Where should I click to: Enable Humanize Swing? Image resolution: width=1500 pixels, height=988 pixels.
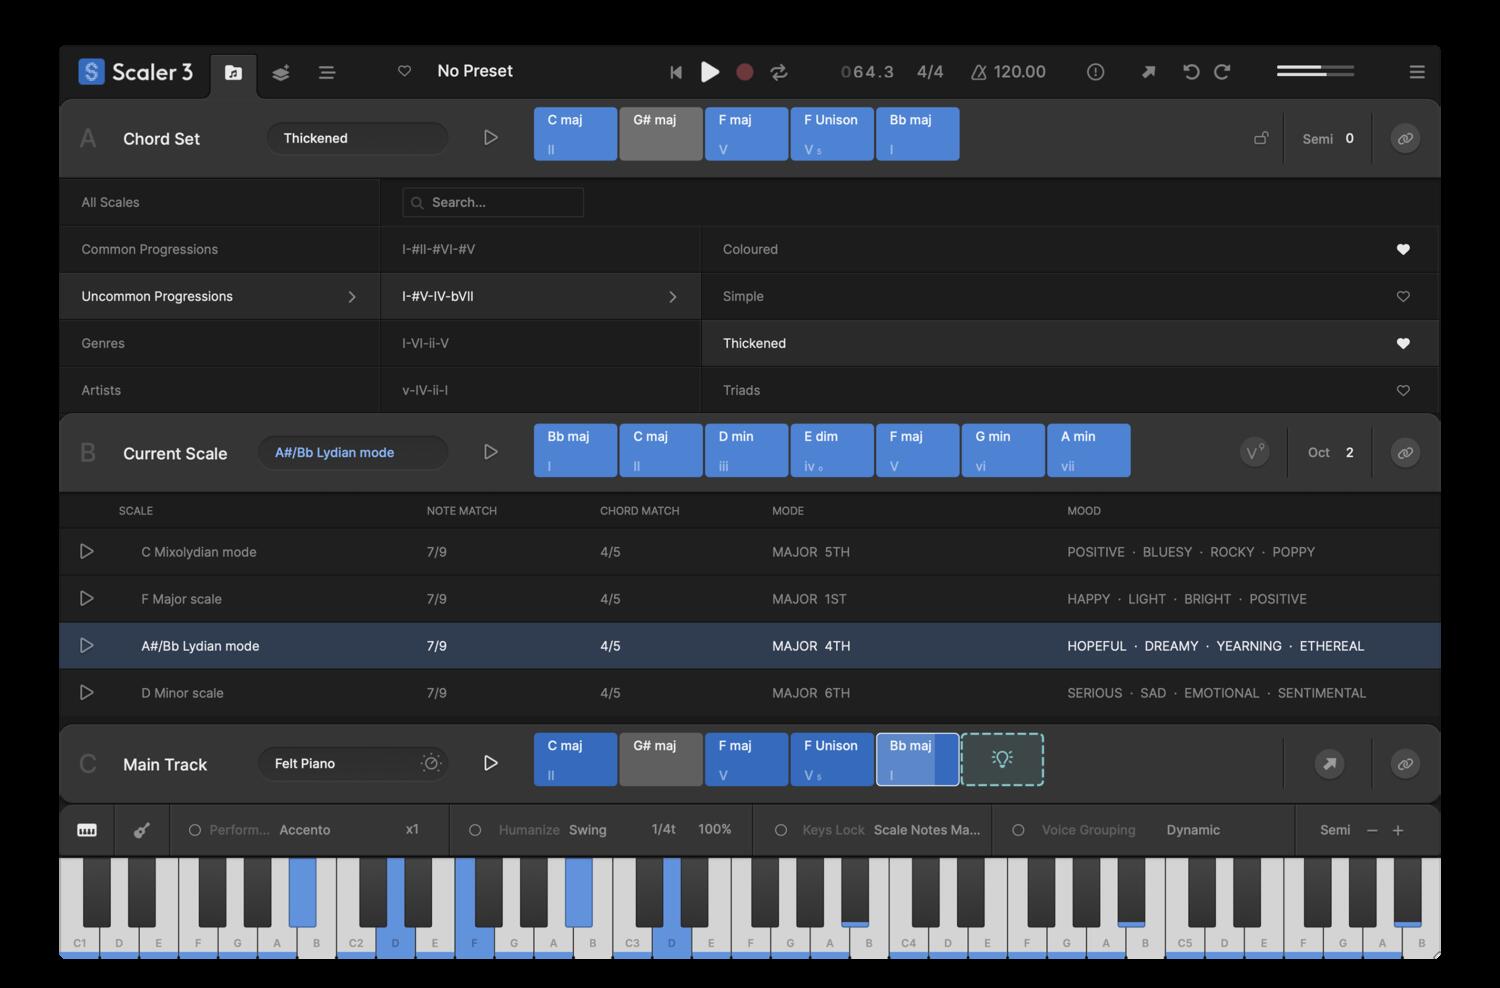pyautogui.click(x=474, y=830)
